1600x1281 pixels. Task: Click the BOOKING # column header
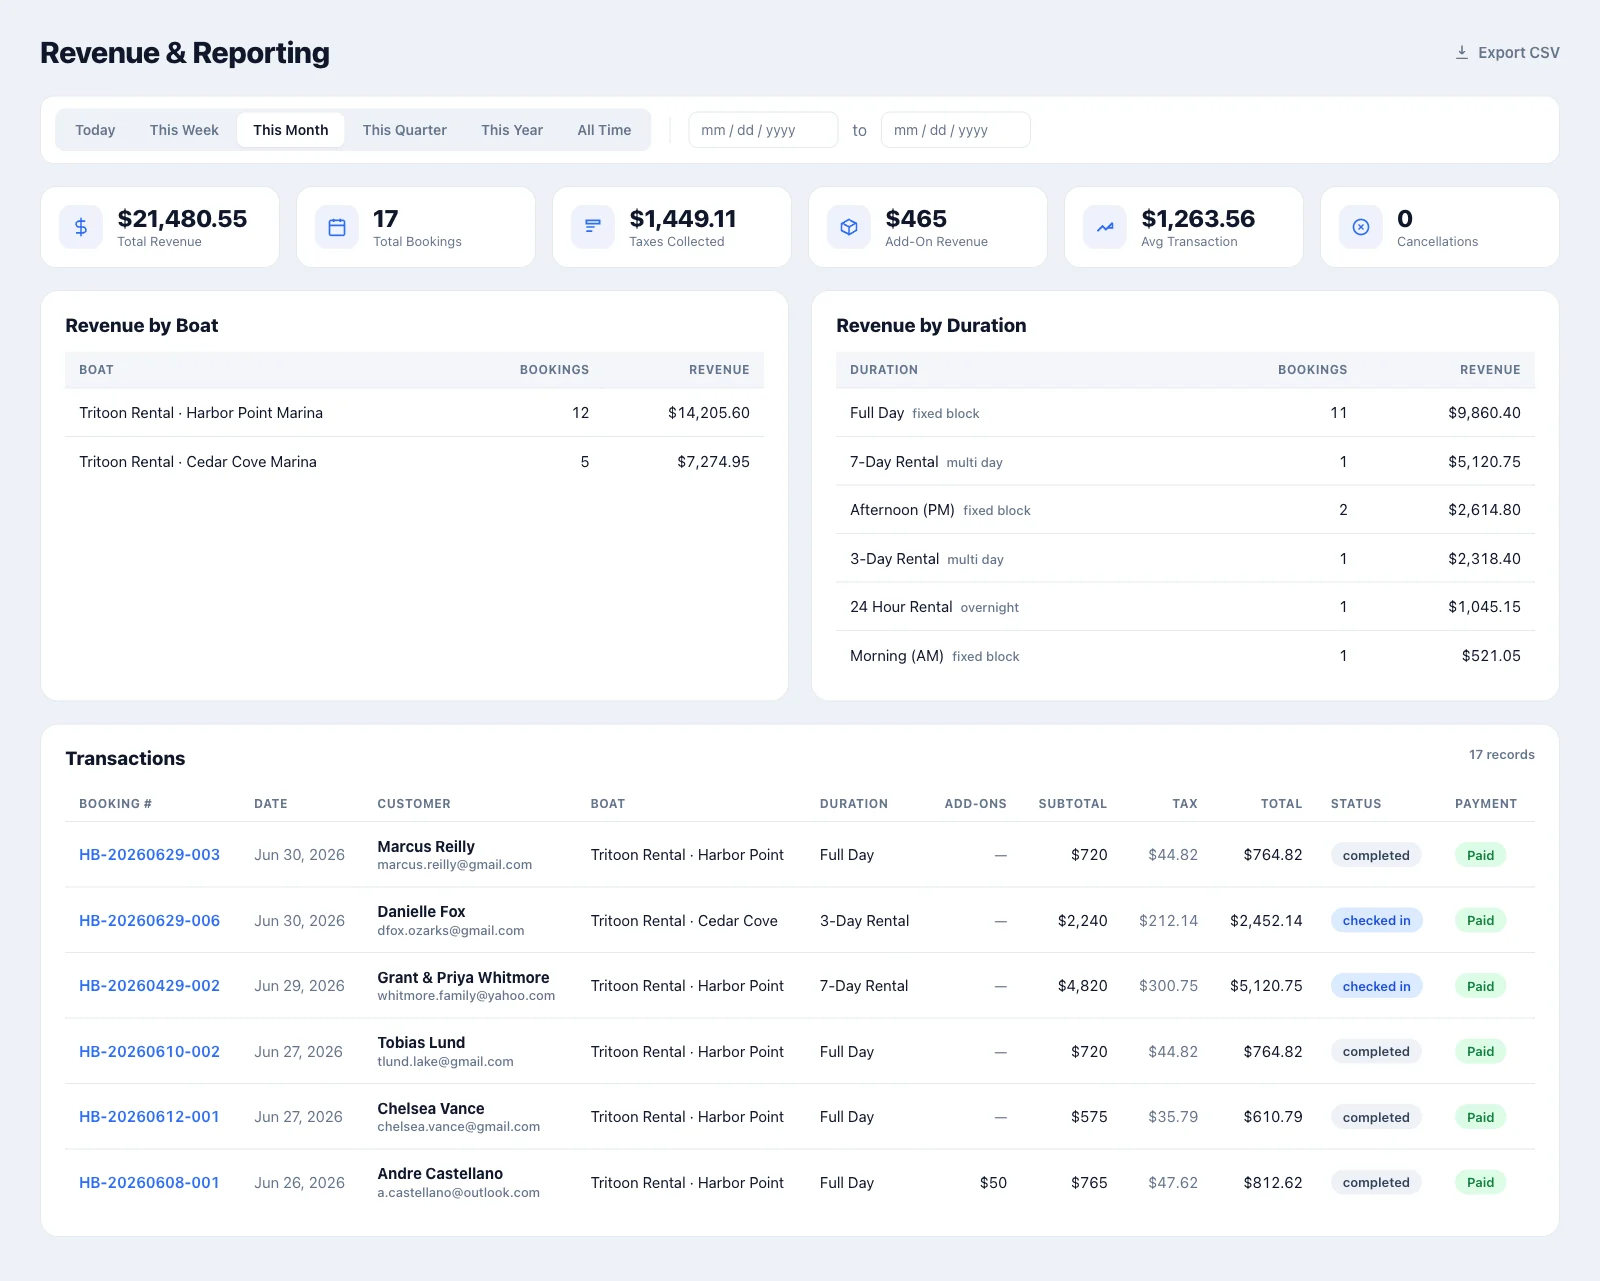pos(115,804)
